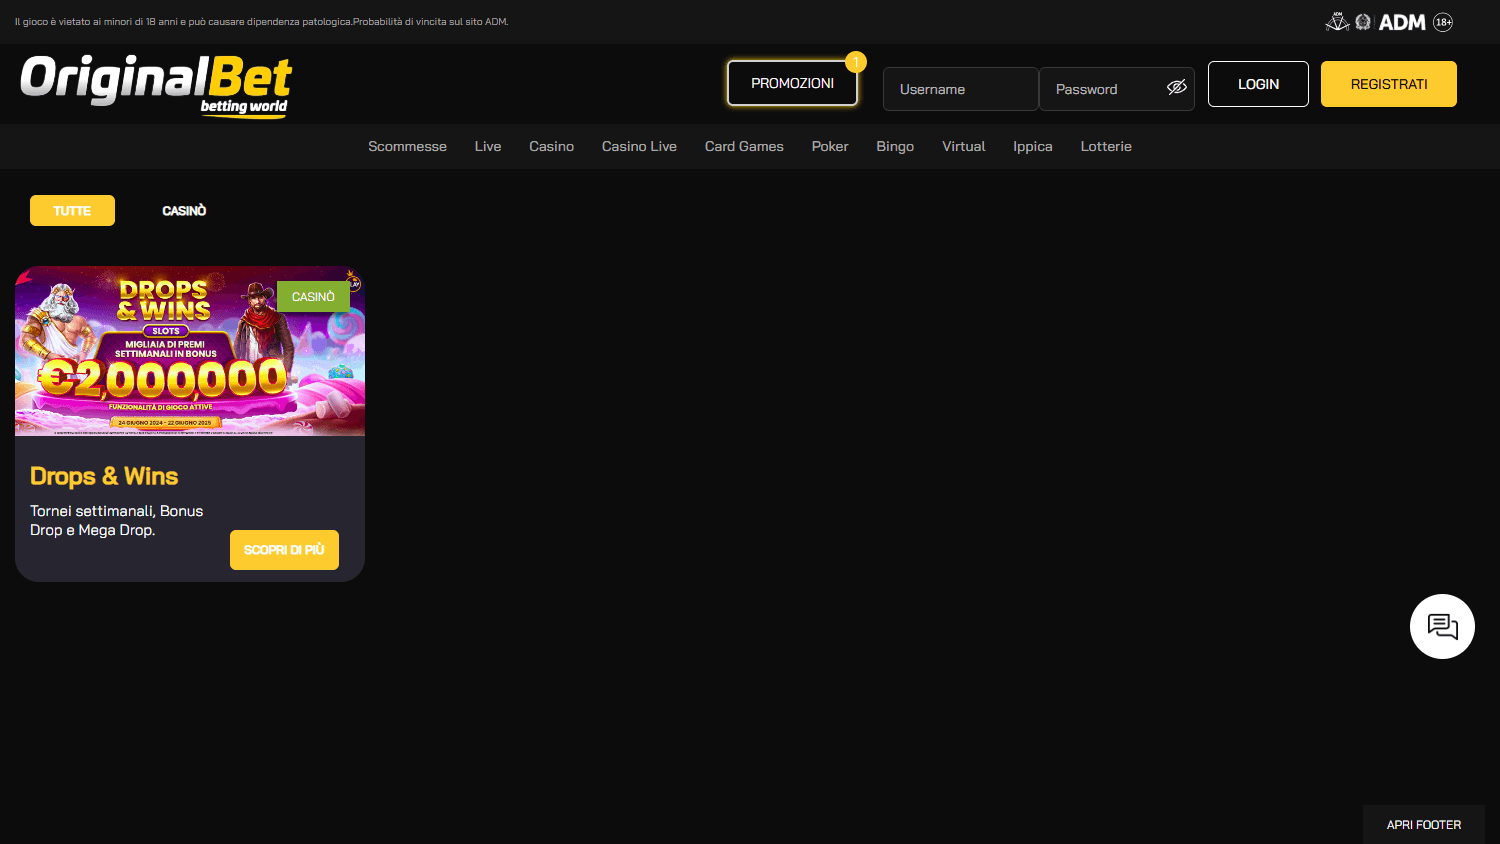This screenshot has width=1500, height=844.
Task: Click the gambling warning text at top
Action: (x=261, y=22)
